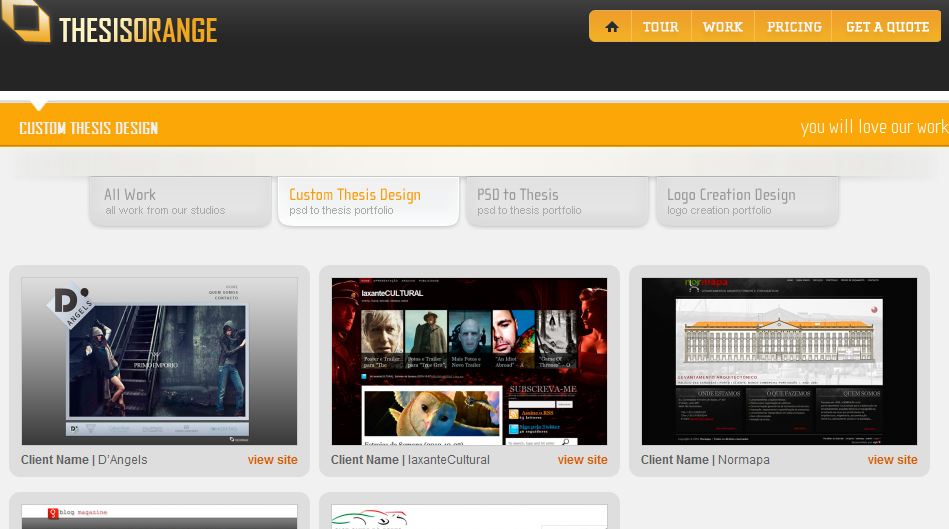Image resolution: width=949 pixels, height=529 pixels.
Task: Switch to the All Work tab
Action: point(180,202)
